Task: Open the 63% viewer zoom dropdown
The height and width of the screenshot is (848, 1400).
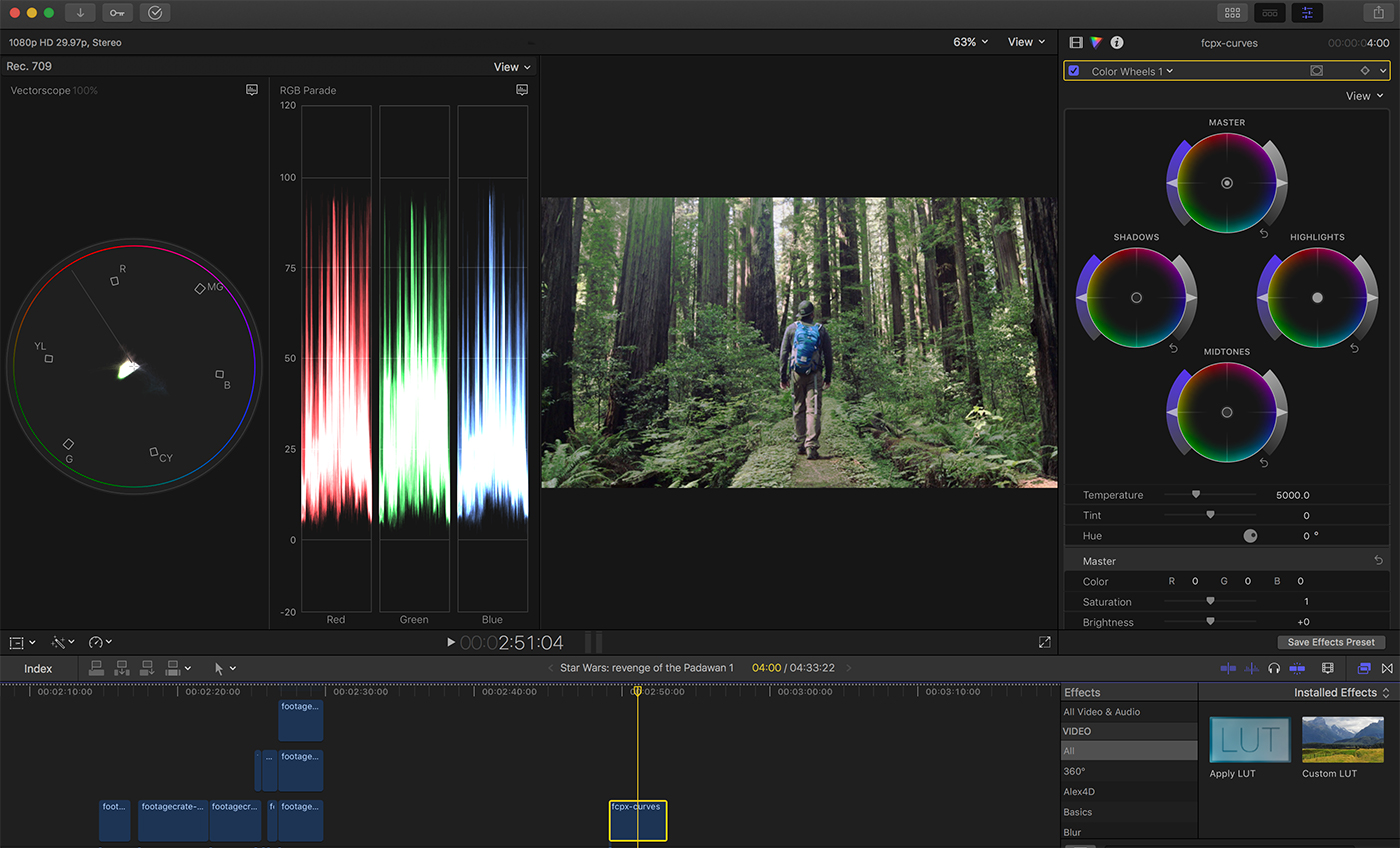Action: pos(967,42)
